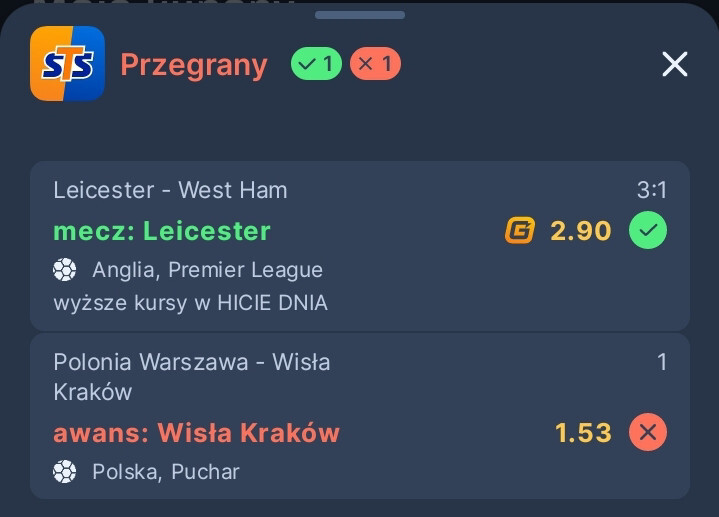
Task: Tap the awans: Wisła Kraków selection
Action: pos(196,432)
